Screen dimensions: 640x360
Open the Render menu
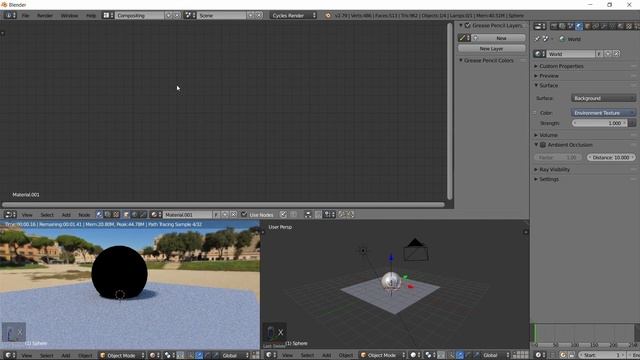pos(45,16)
